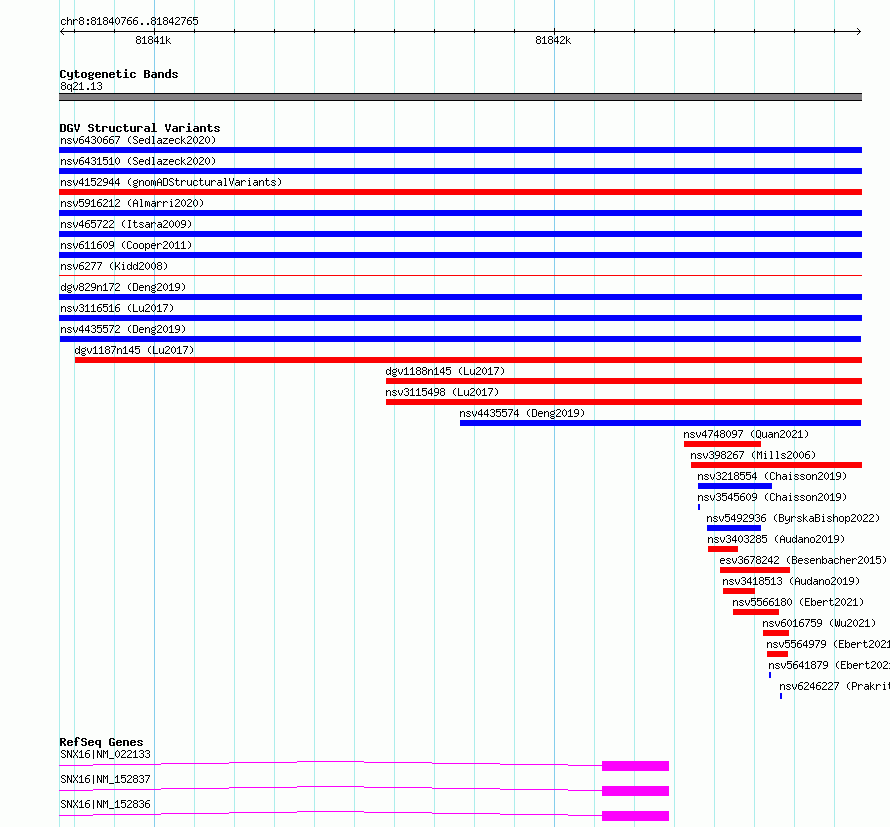The image size is (890, 827).
Task: Click the small blue tick under nsv3545609
Action: coord(699,507)
